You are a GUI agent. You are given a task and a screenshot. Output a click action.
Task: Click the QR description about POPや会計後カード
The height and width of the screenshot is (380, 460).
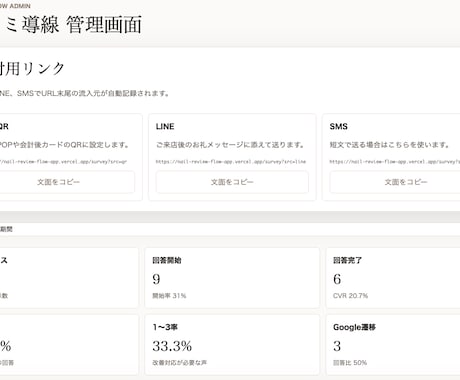pyautogui.click(x=64, y=145)
